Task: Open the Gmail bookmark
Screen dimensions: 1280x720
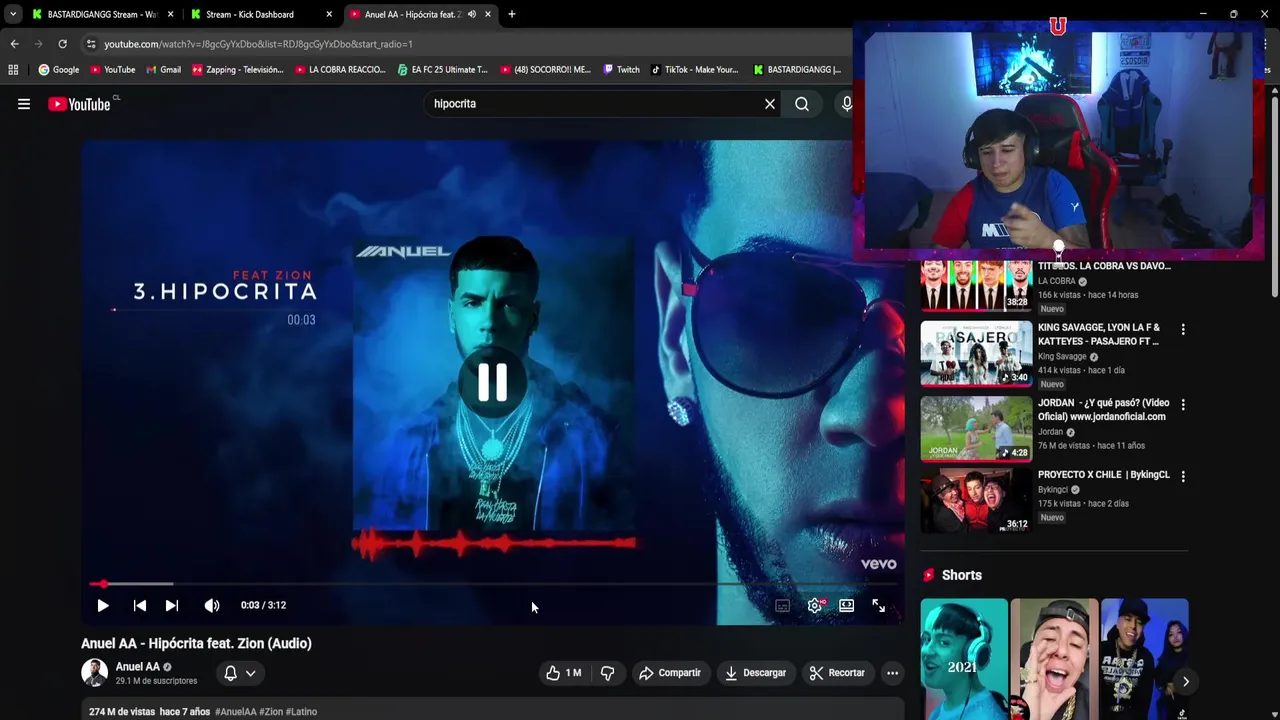Action: (x=163, y=70)
